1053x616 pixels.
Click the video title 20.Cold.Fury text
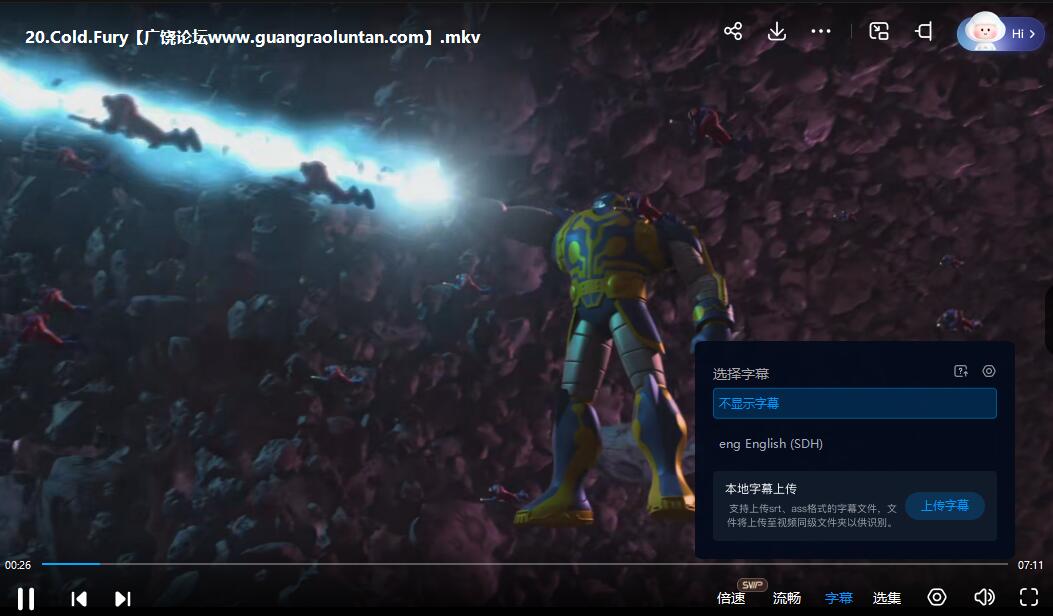coord(253,37)
